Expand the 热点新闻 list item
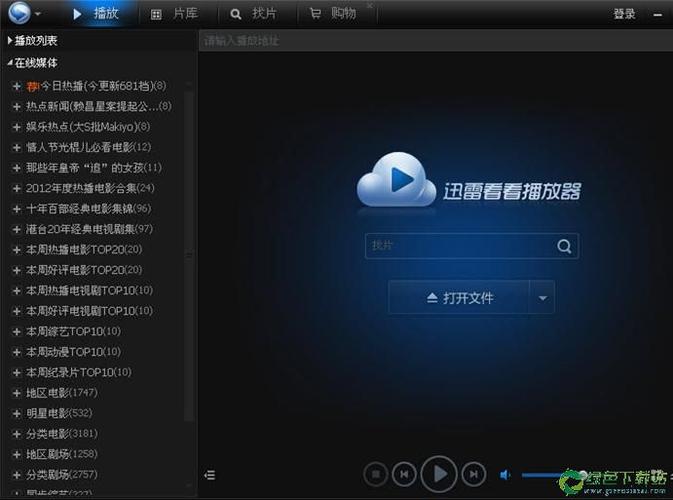This screenshot has width=673, height=500. click(x=17, y=106)
